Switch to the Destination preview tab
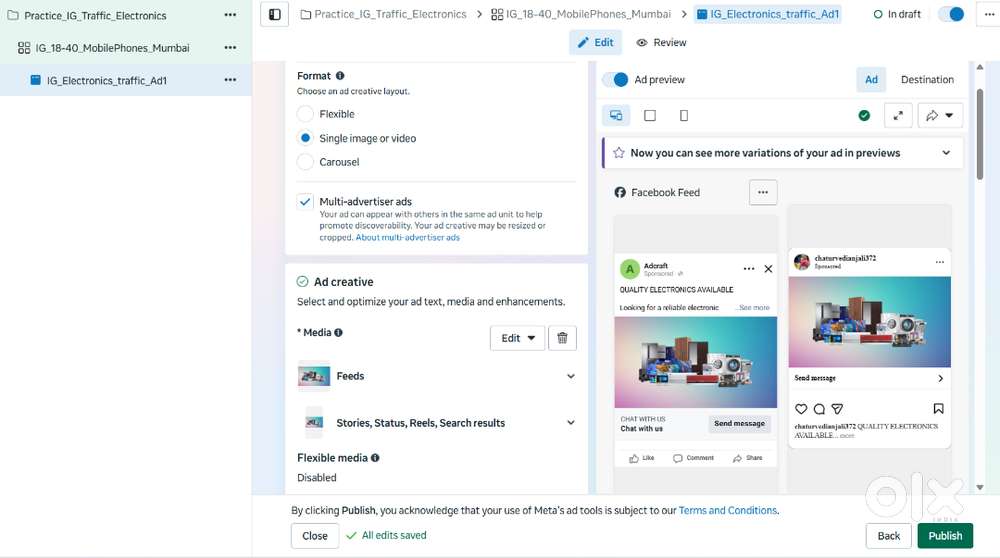Viewport: 1000px width, 558px height. pos(926,80)
